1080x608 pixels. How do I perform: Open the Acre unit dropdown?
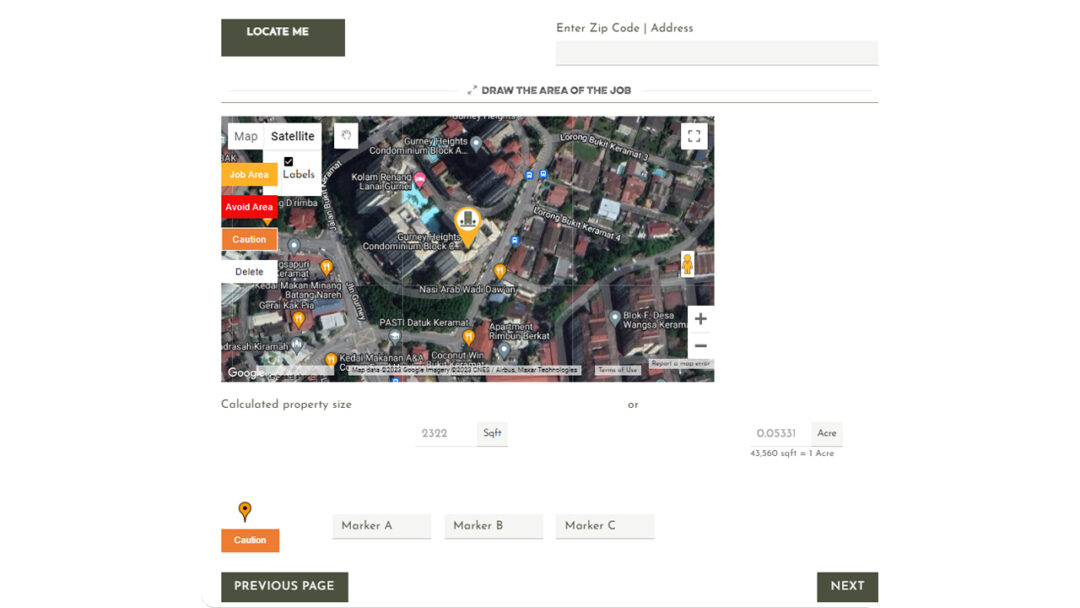(x=826, y=432)
